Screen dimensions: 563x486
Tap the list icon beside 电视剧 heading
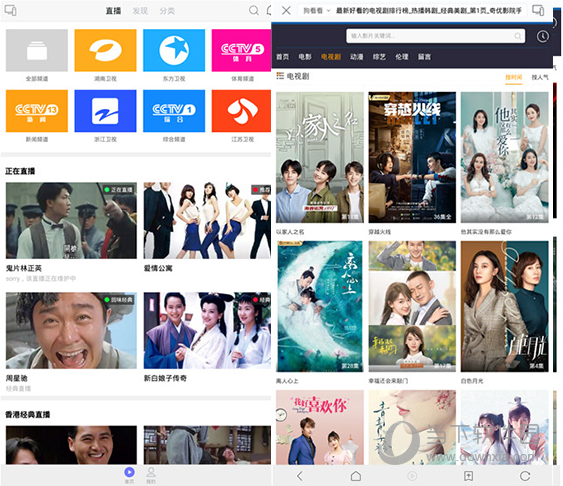[280, 76]
